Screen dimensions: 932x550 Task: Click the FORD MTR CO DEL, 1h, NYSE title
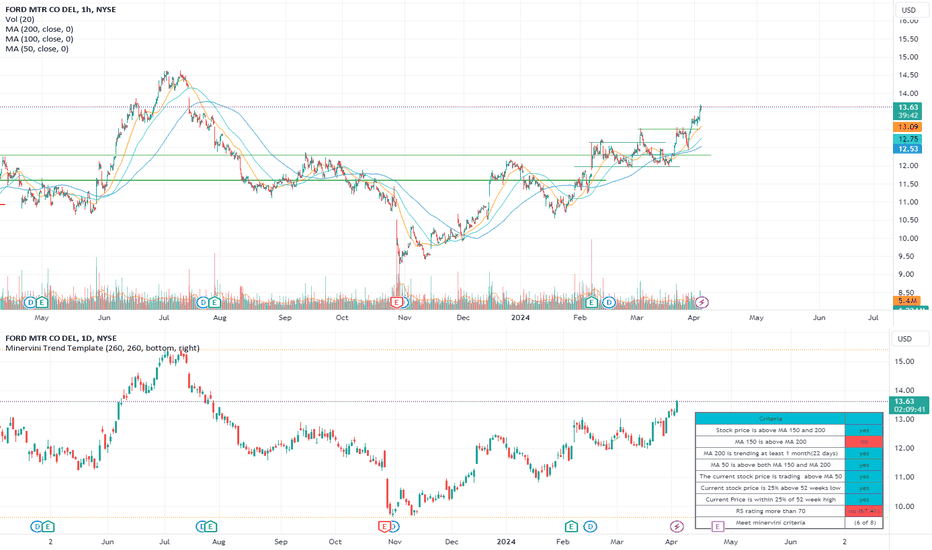[x=61, y=10]
